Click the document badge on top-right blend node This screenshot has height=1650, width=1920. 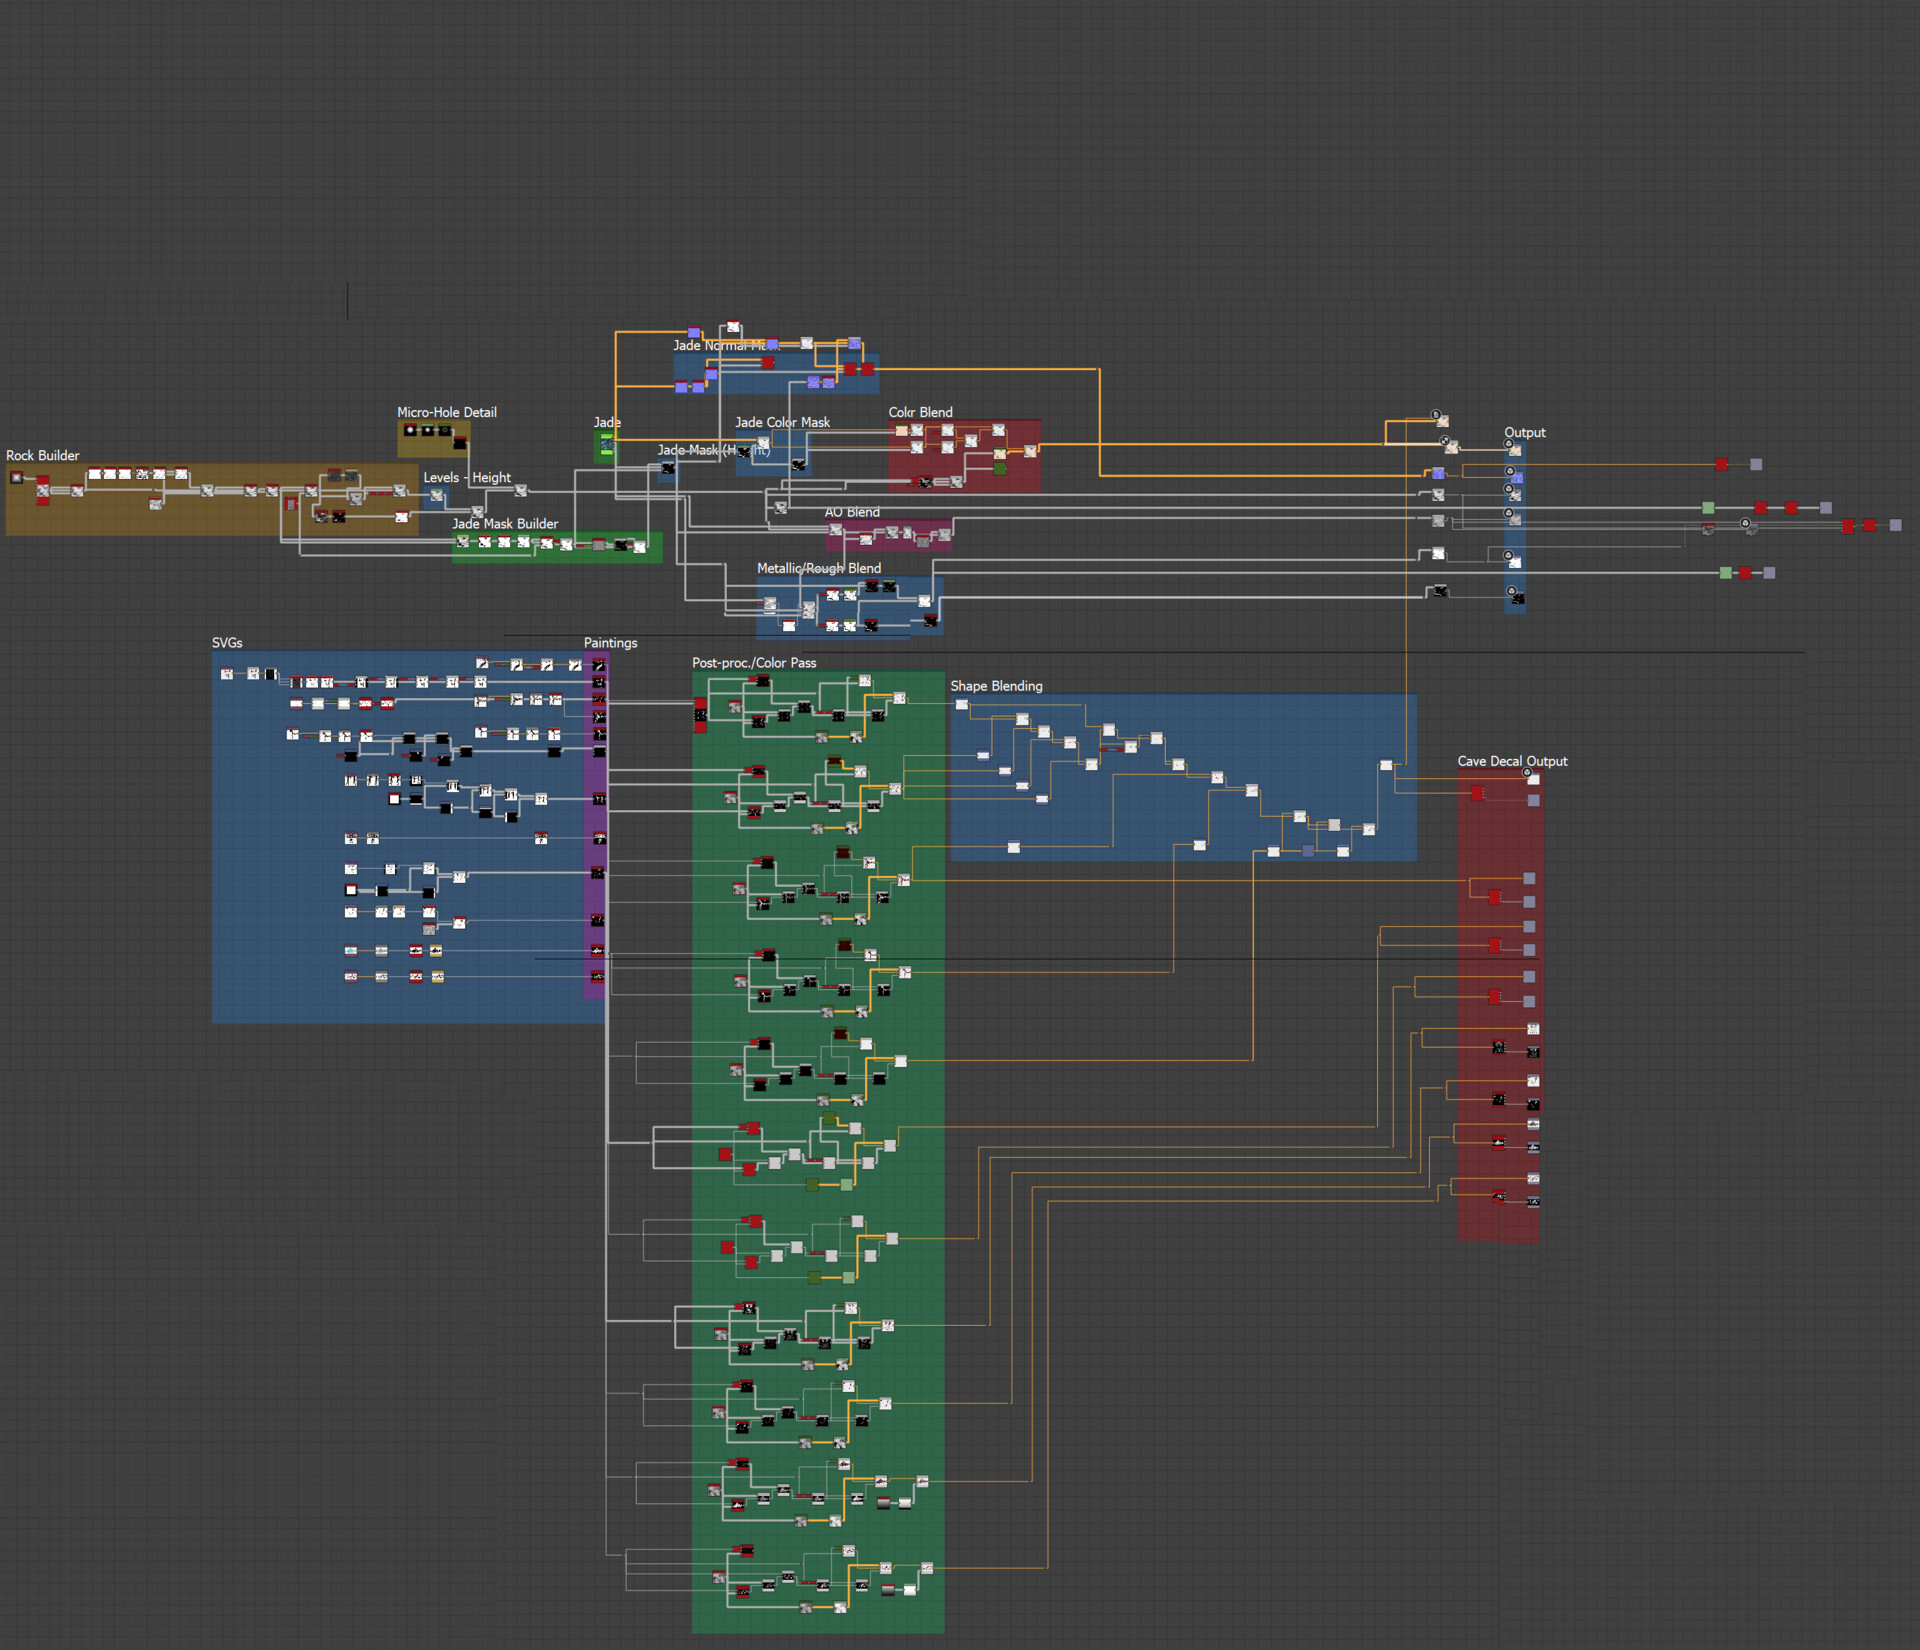[x=1436, y=414]
